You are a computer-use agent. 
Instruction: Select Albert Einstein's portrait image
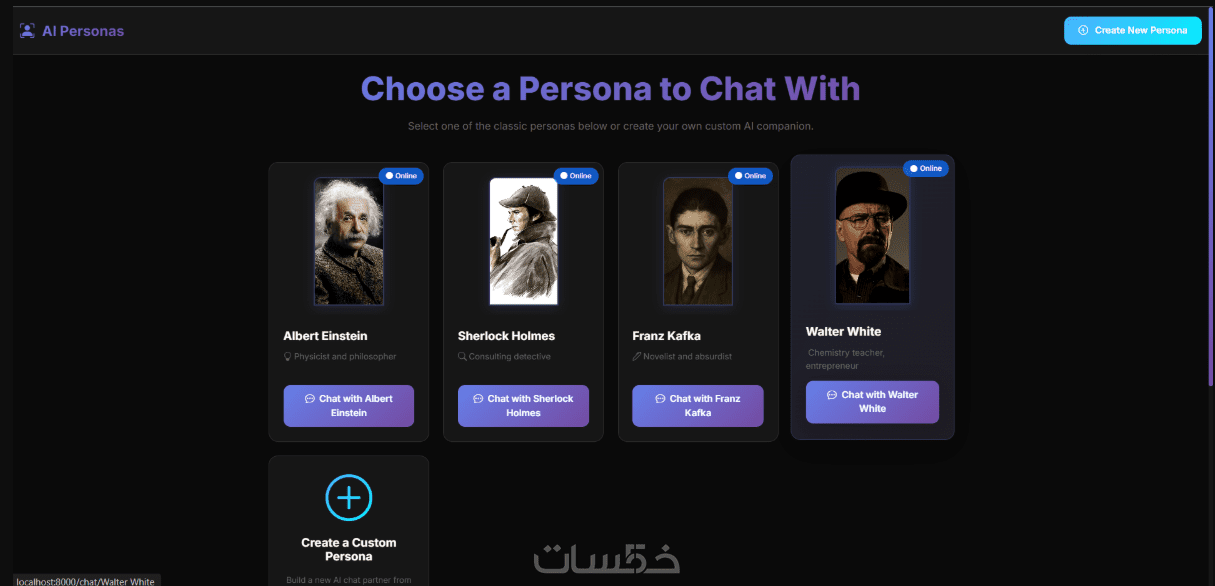pyautogui.click(x=349, y=241)
